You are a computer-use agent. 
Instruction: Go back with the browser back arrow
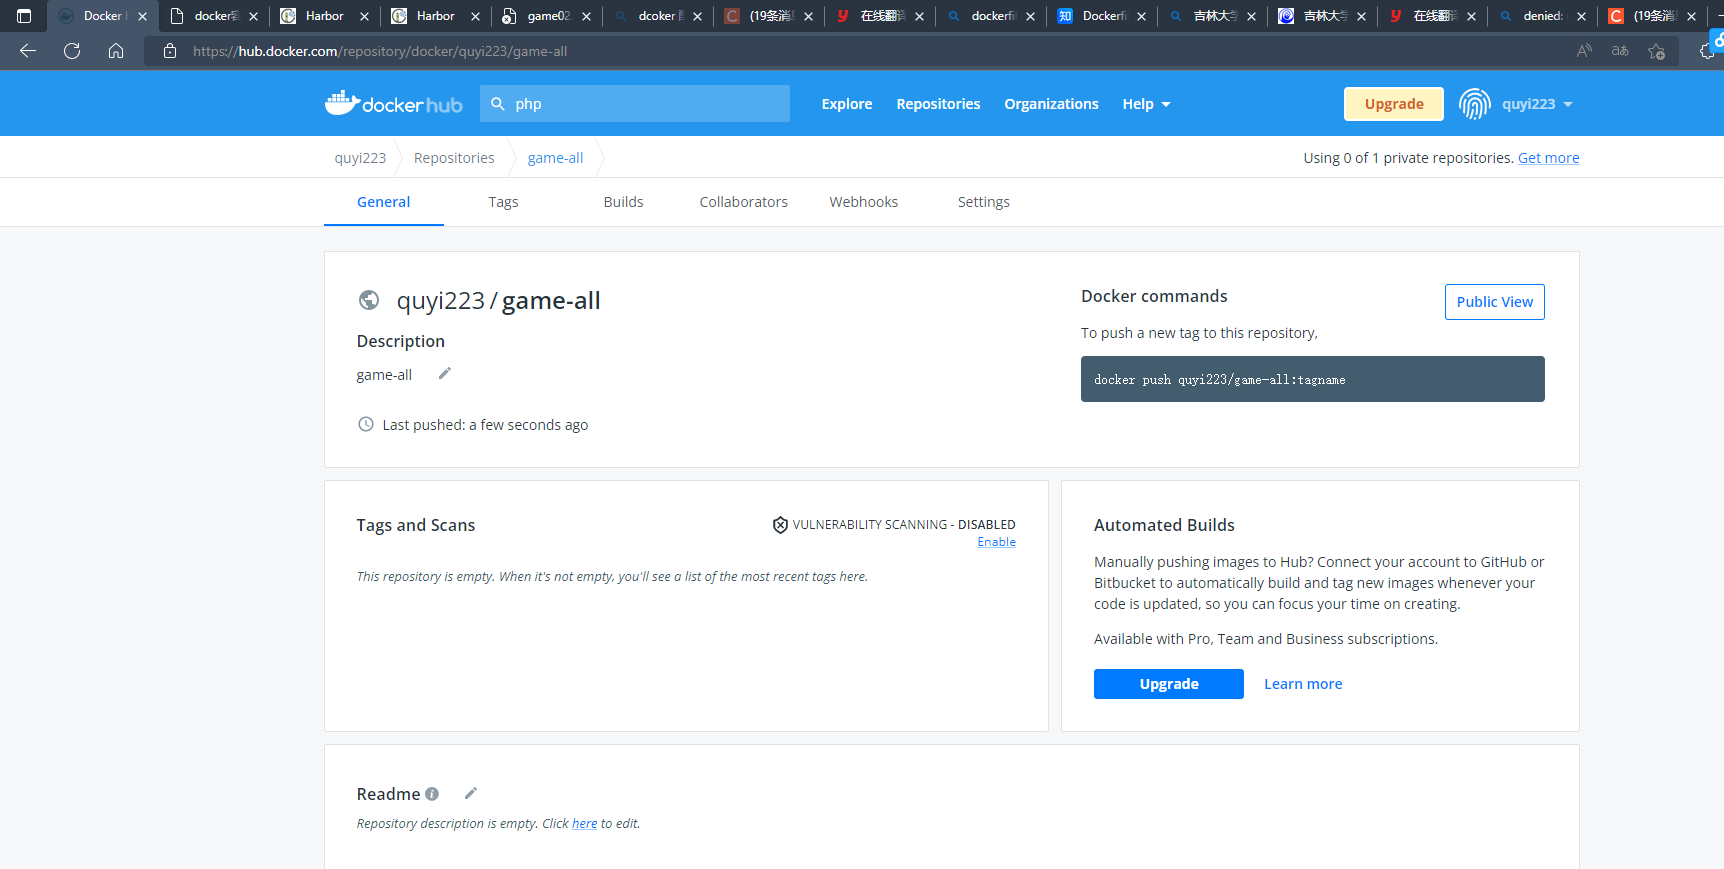coord(28,51)
